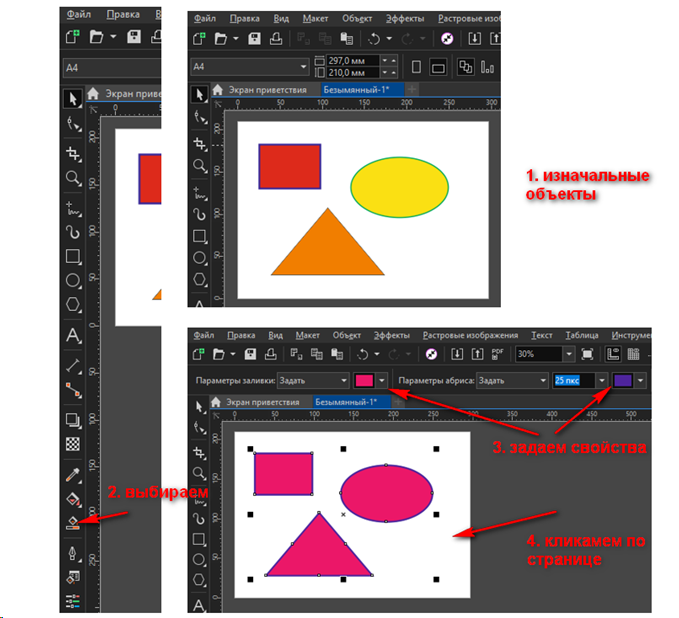Image resolution: width=679 pixels, height=618 pixels.
Task: Select the Artistic Media tool in left toolbox
Action: (x=73, y=232)
